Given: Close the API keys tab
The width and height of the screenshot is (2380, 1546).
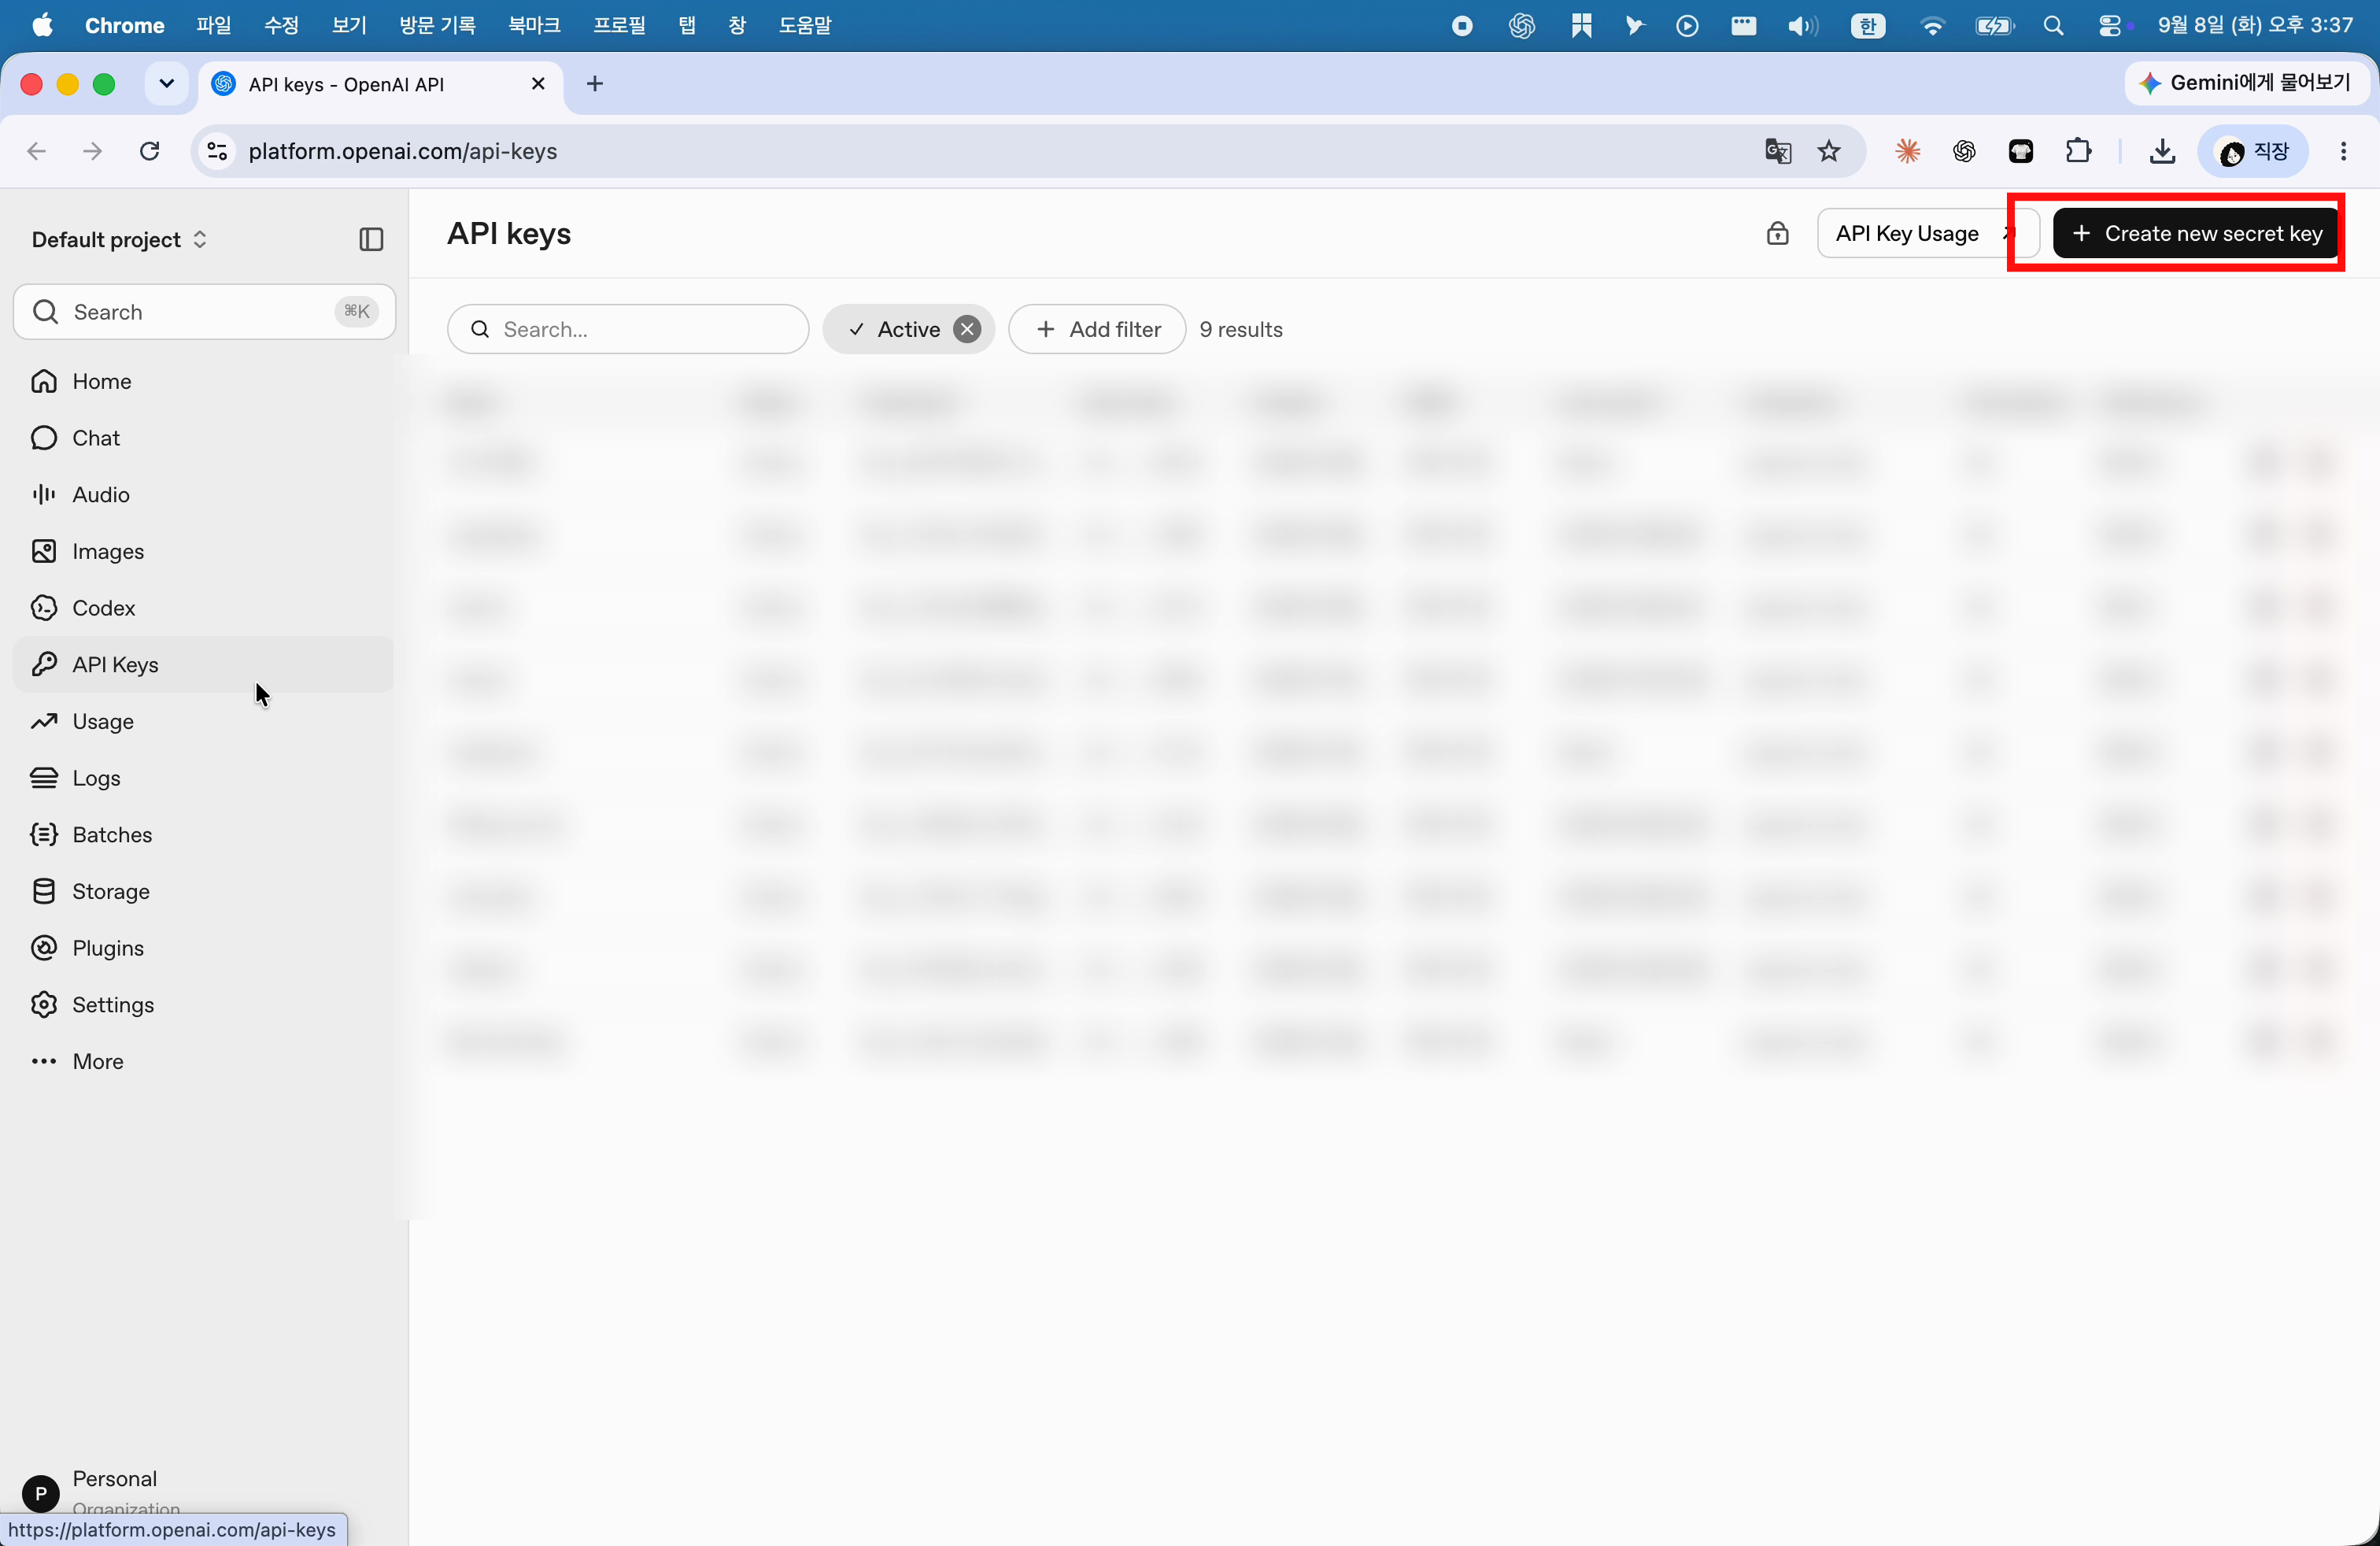Looking at the screenshot, I should (538, 84).
